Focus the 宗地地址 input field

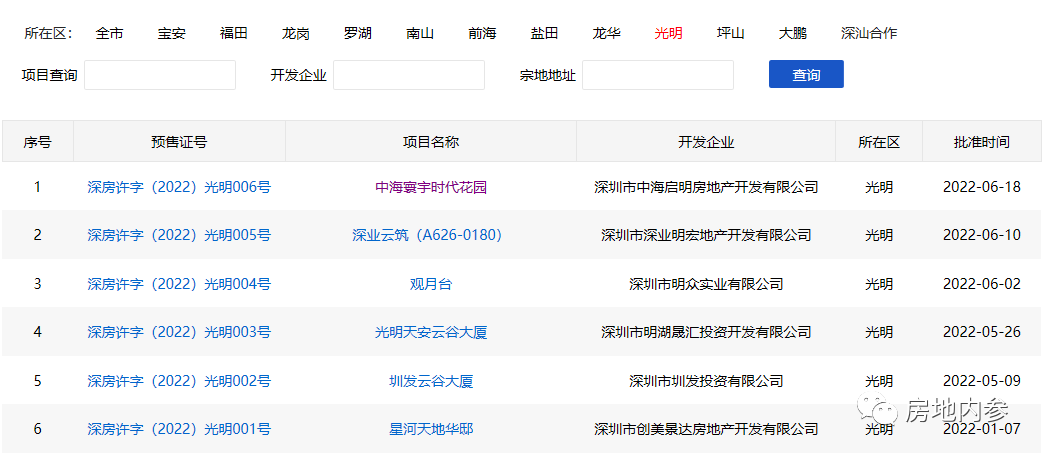tap(658, 75)
